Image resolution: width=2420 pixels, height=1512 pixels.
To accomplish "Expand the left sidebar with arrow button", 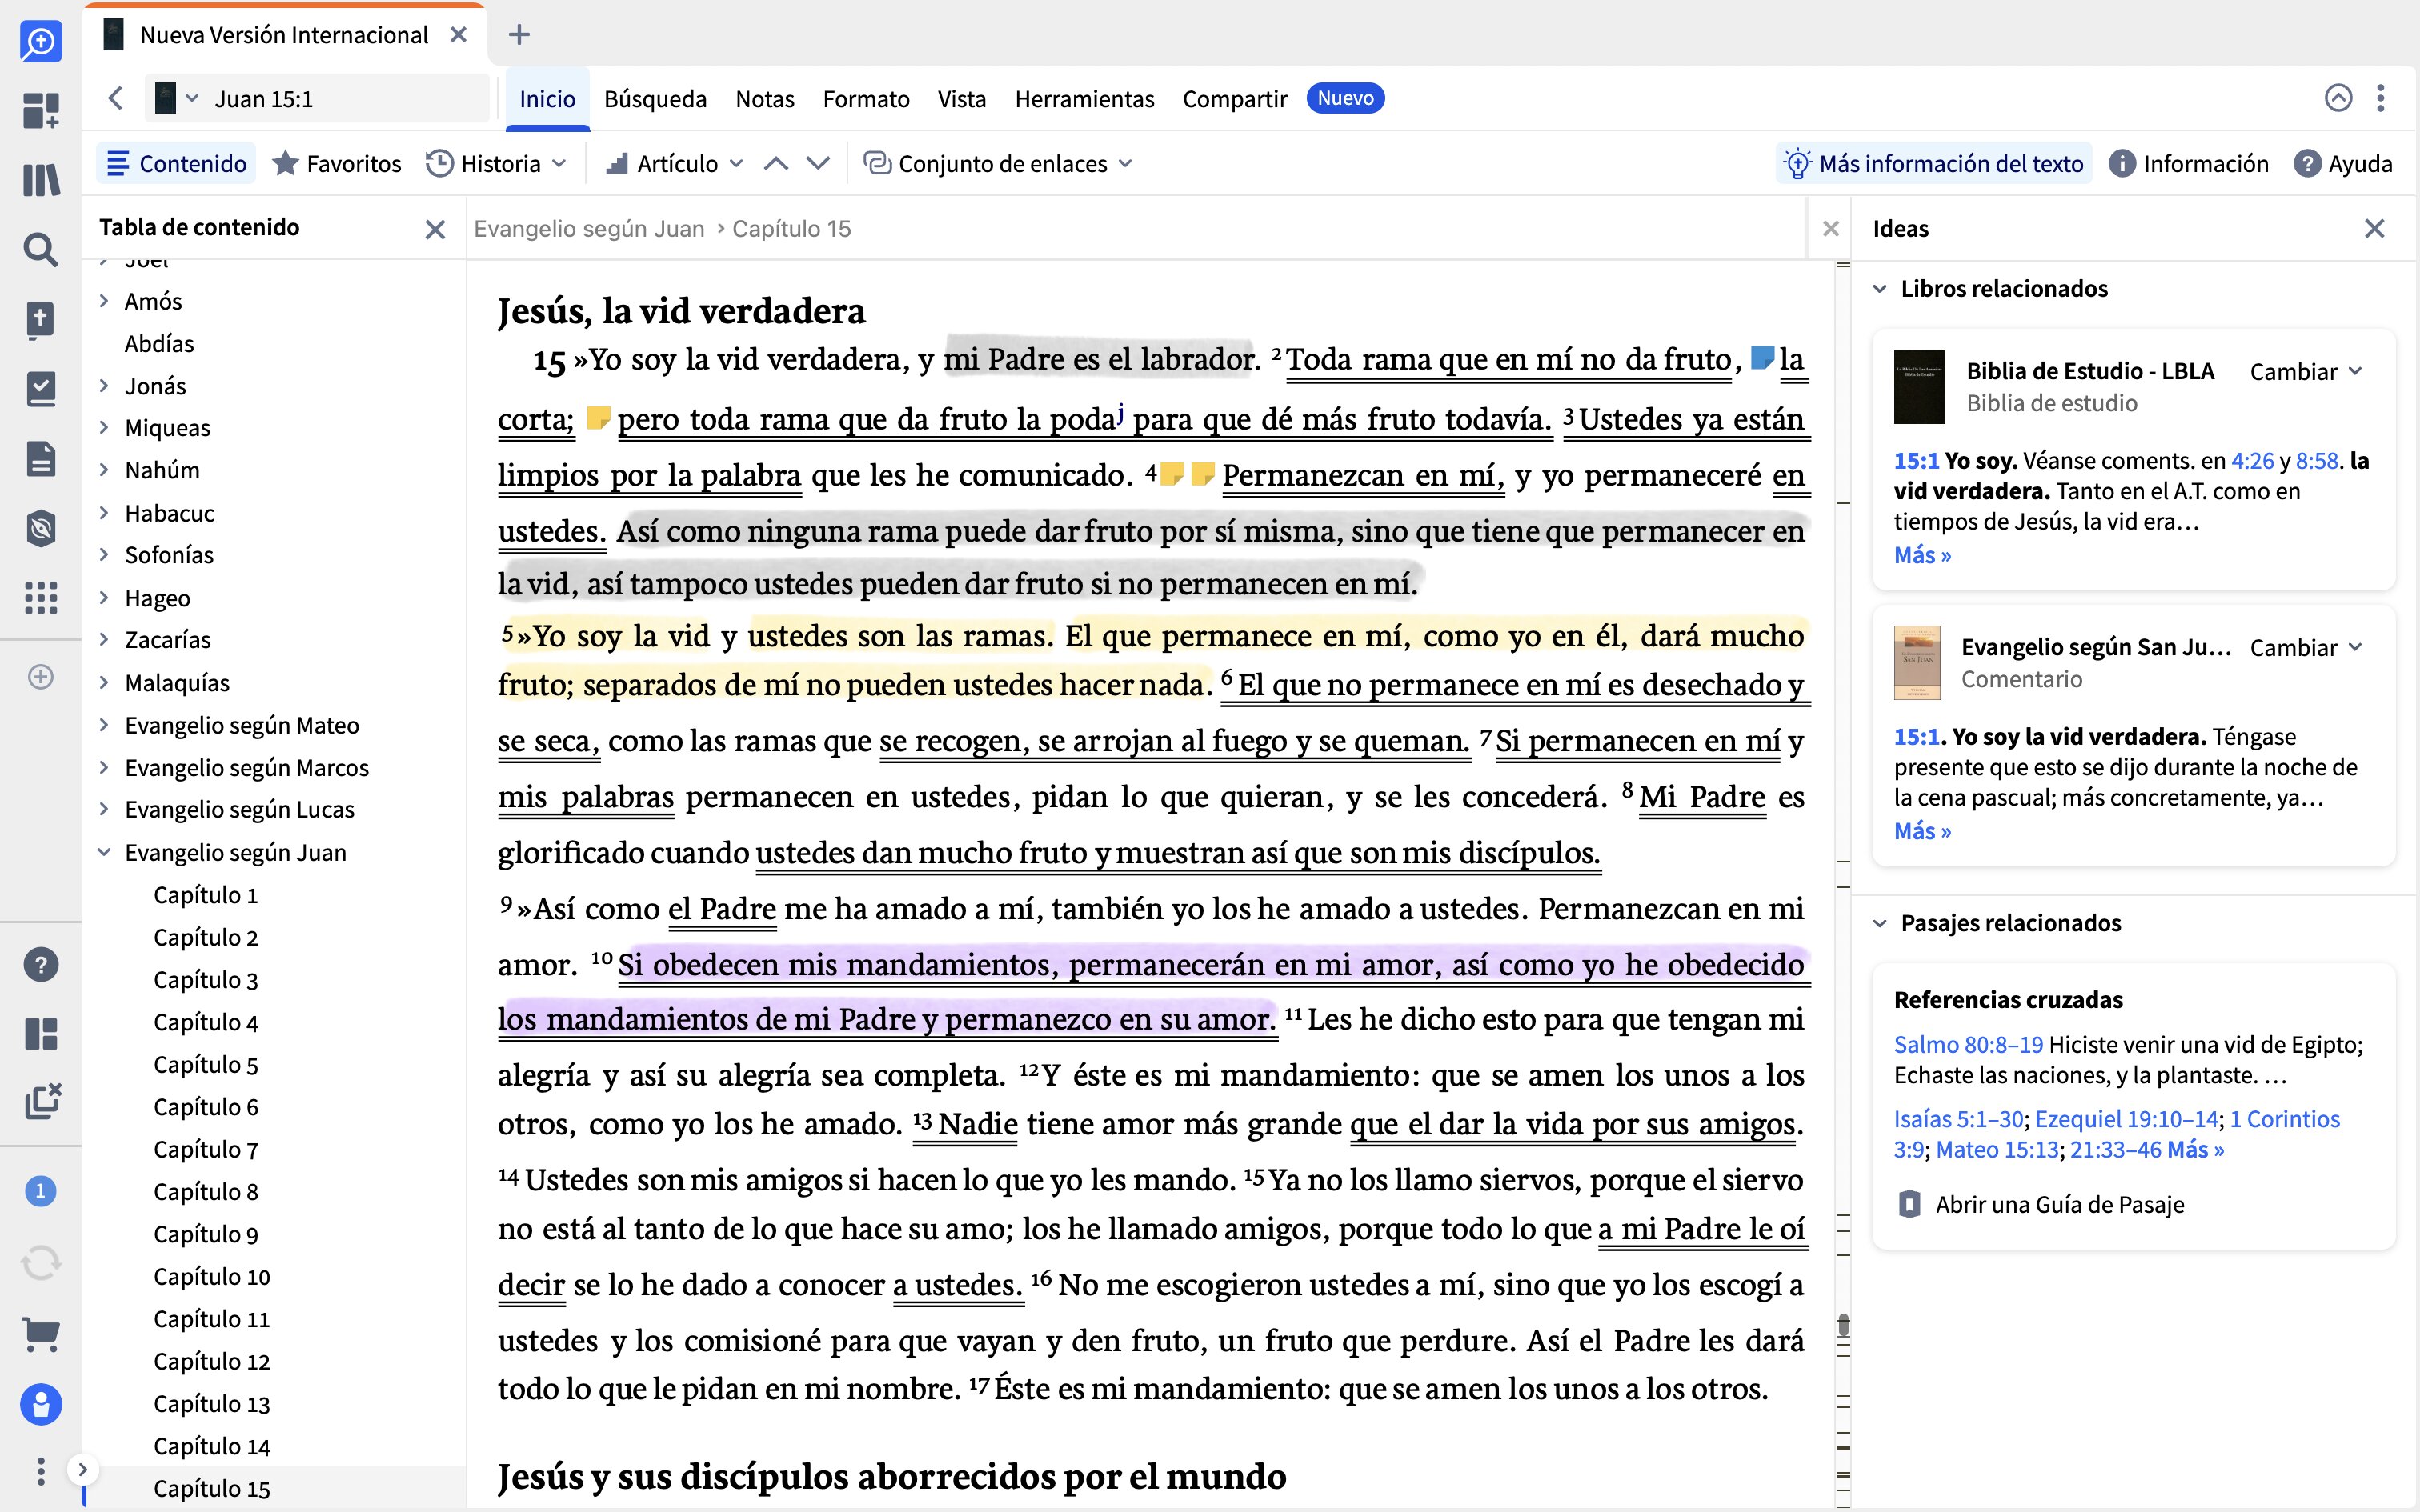I will [83, 1469].
